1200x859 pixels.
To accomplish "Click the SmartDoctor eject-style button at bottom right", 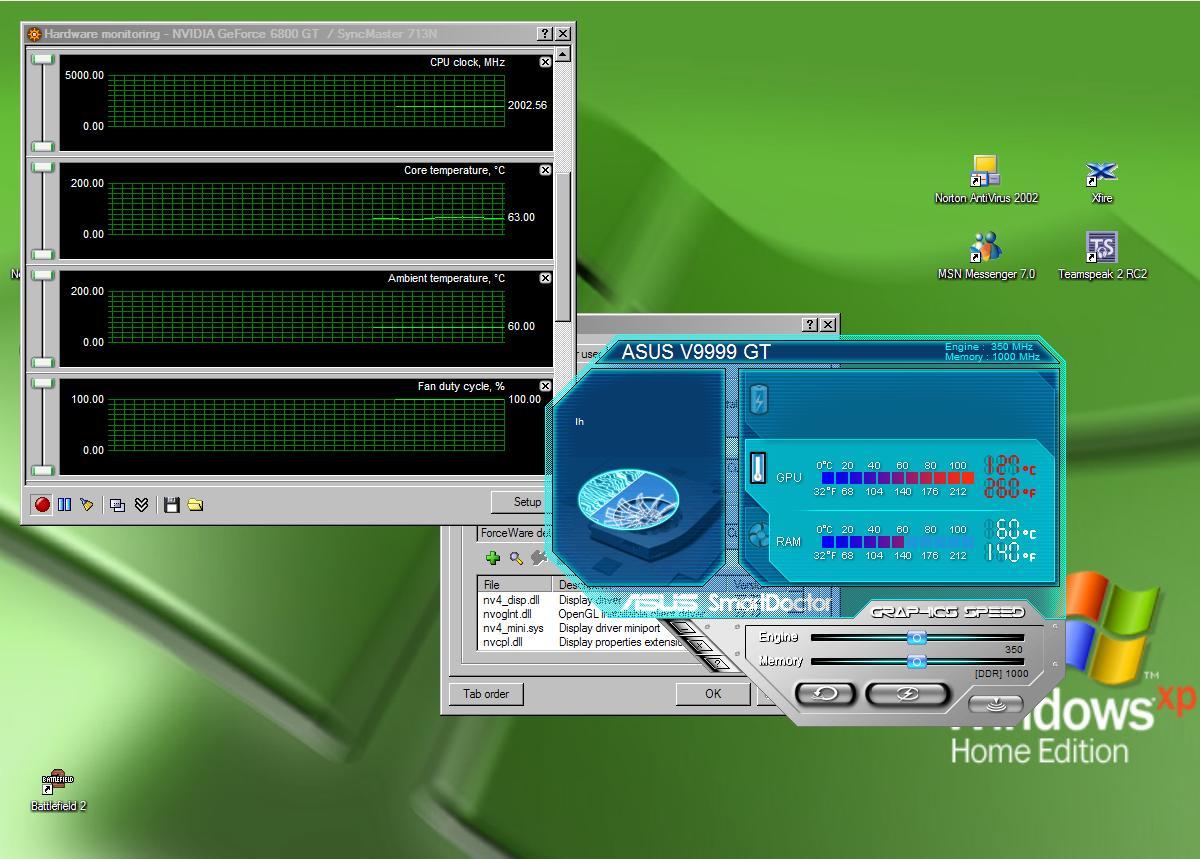I will click(x=996, y=703).
